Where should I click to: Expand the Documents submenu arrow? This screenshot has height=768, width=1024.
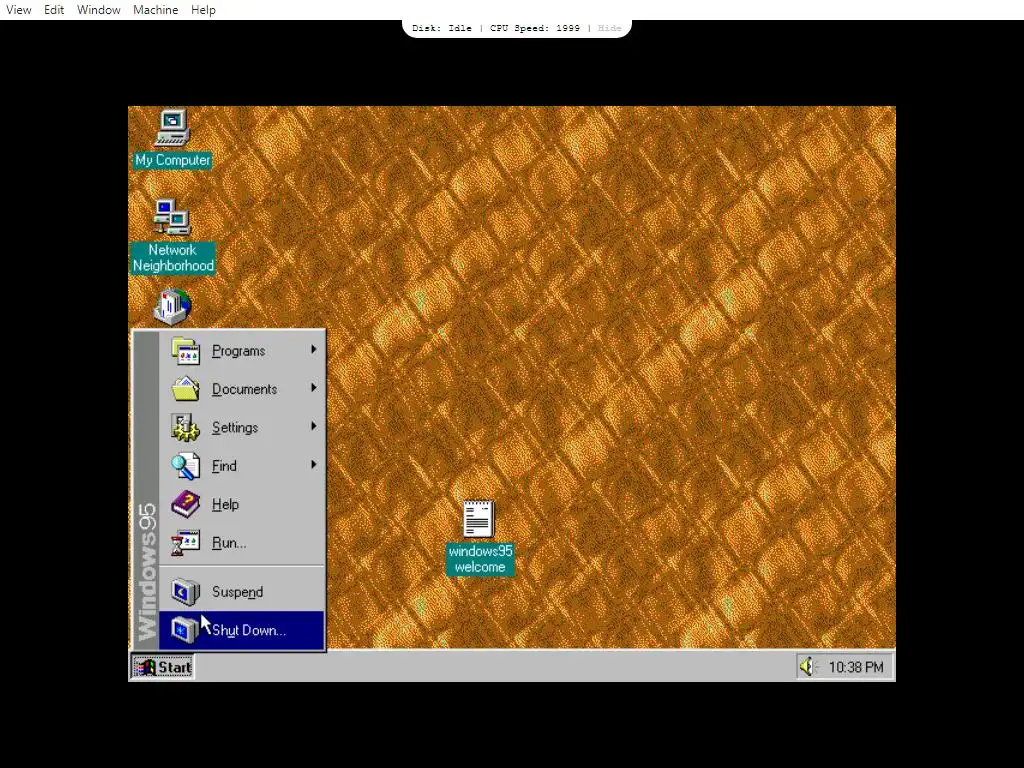point(313,388)
